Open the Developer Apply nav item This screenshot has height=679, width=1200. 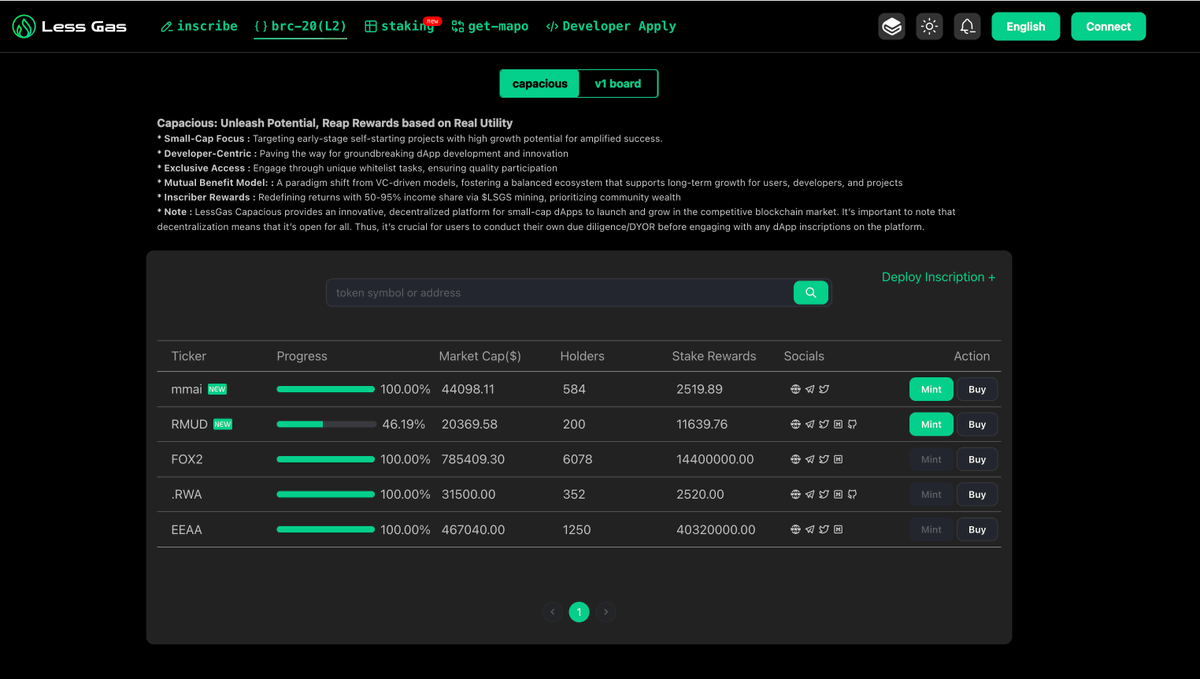coord(611,26)
